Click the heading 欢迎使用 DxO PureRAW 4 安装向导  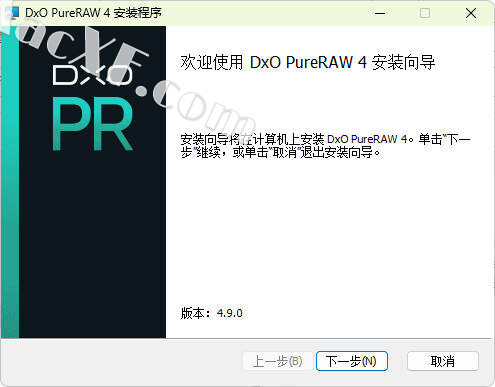tap(308, 62)
